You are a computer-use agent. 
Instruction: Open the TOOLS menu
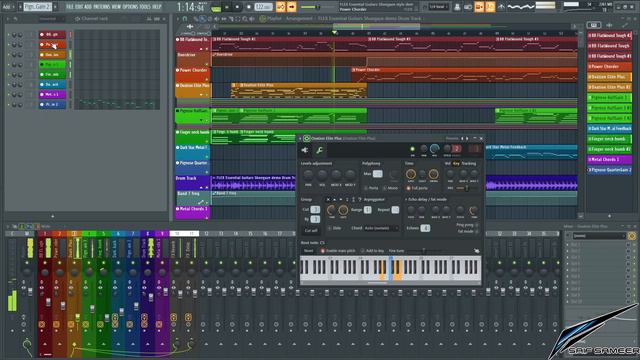click(145, 7)
